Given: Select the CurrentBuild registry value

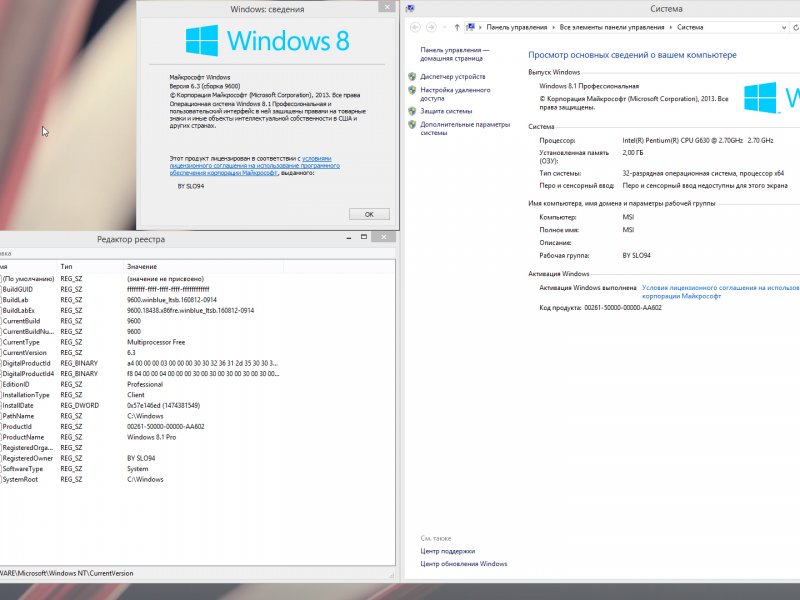Looking at the screenshot, I should pos(21,321).
